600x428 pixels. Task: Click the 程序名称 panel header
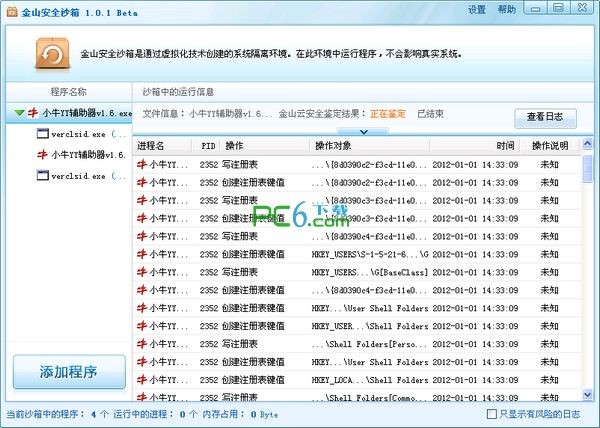(68, 92)
